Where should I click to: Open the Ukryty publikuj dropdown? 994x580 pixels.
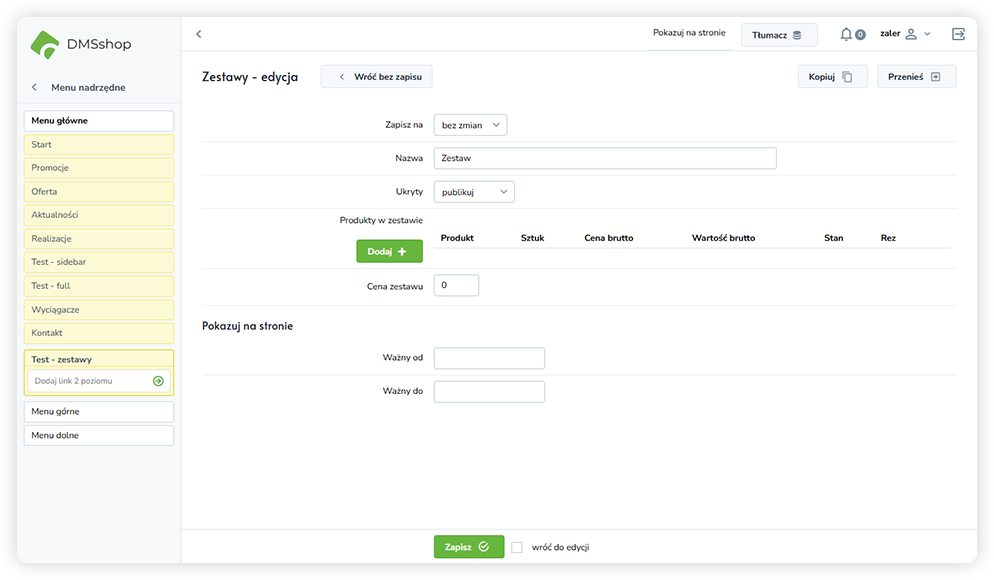click(x=474, y=191)
